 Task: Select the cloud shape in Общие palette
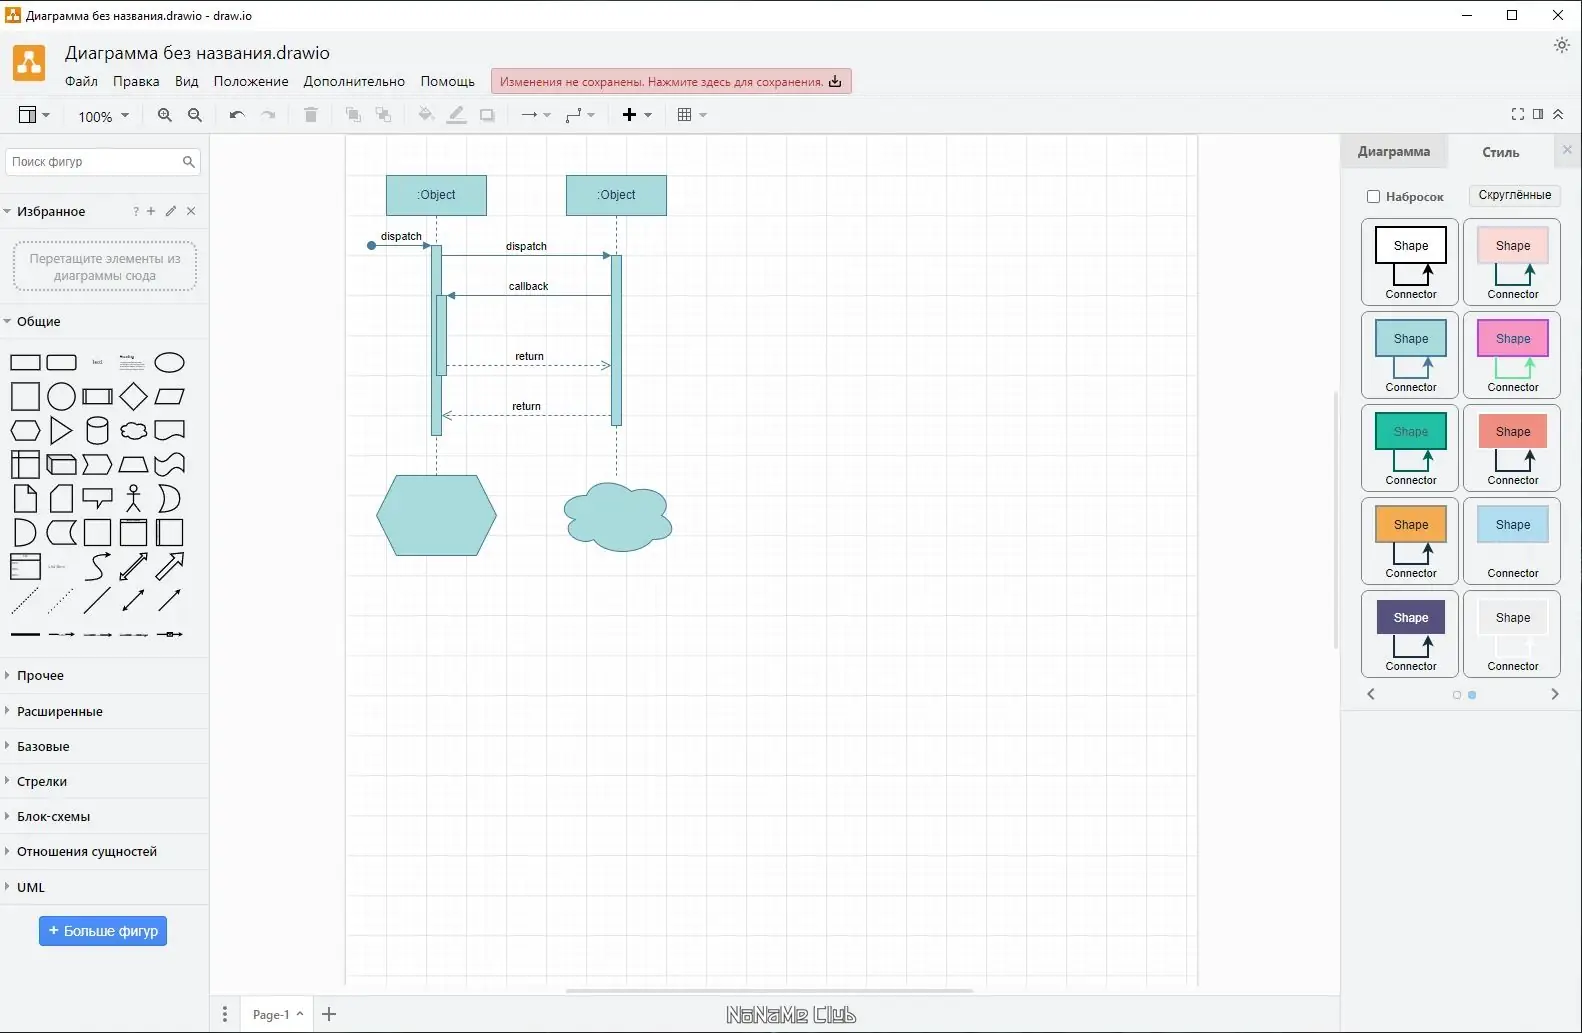coord(133,431)
